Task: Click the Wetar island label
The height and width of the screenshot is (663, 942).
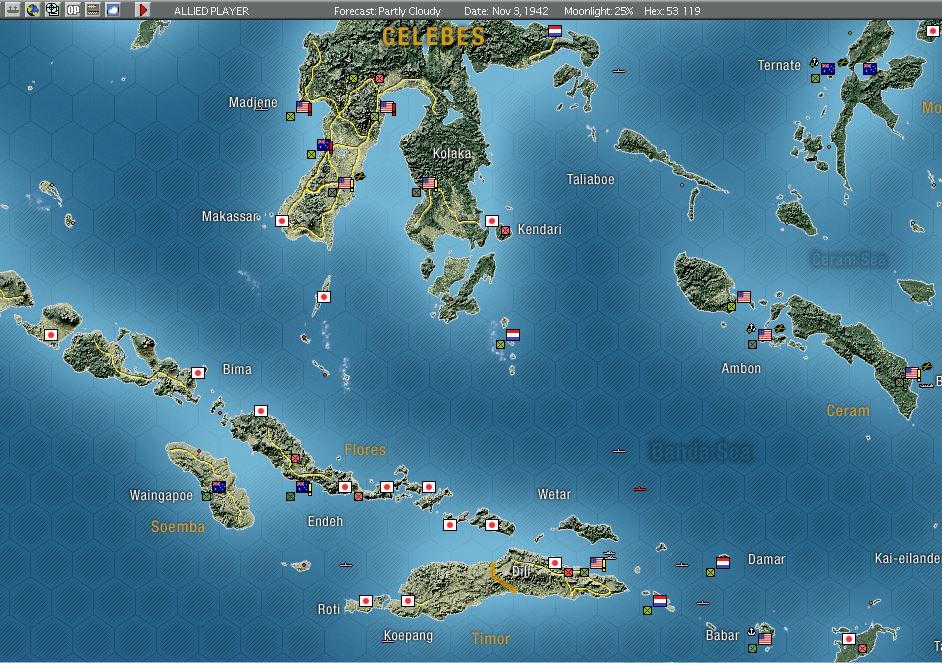Action: (554, 494)
